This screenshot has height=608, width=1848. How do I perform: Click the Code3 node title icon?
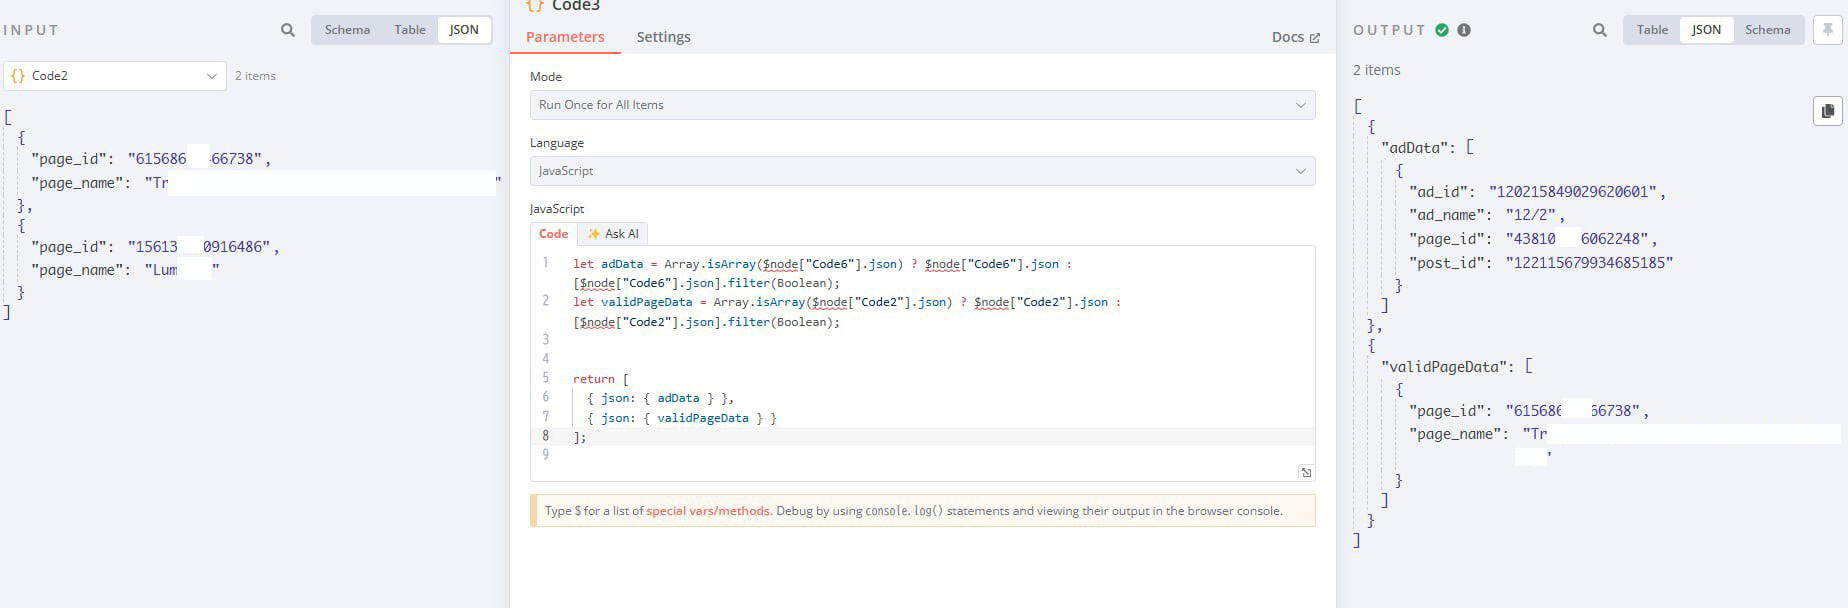[x=535, y=6]
